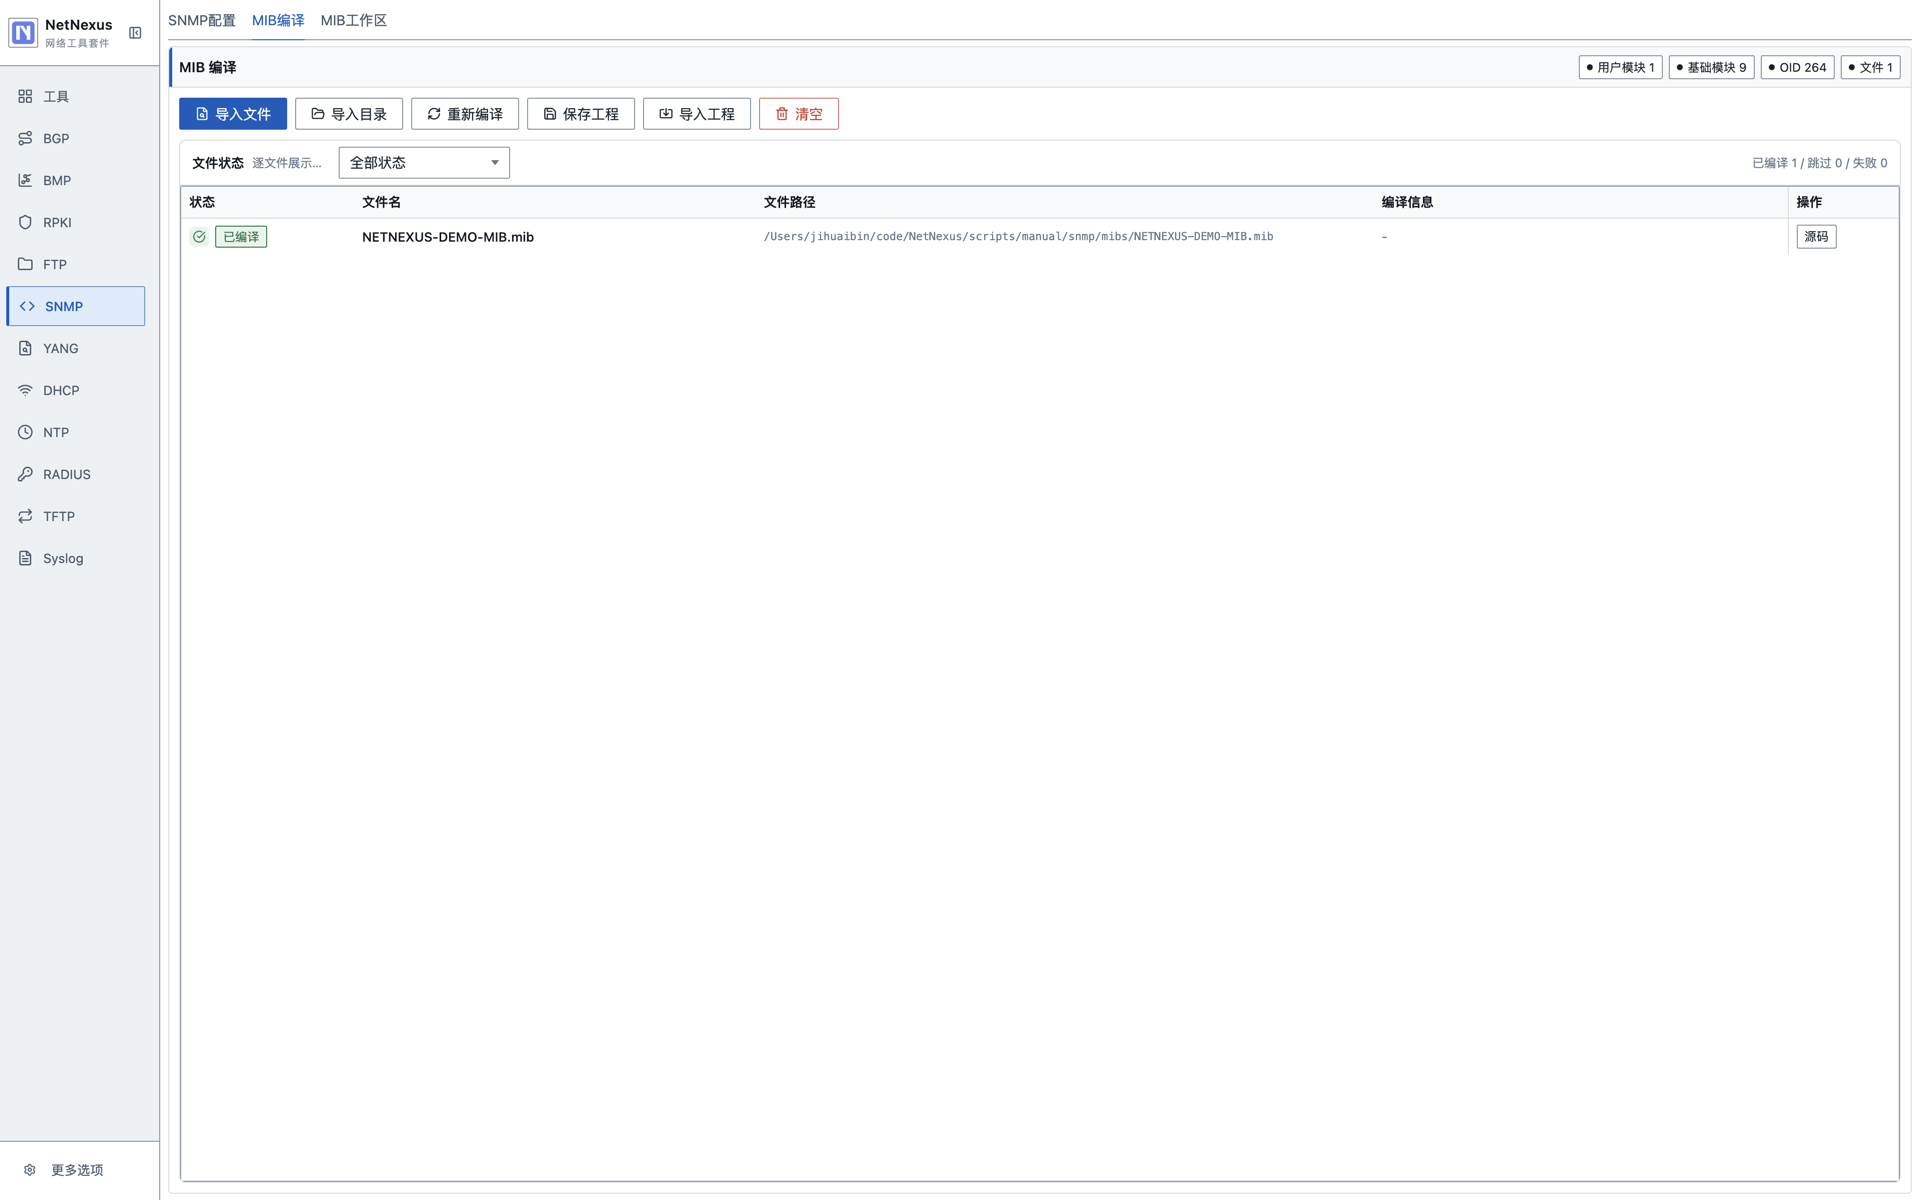The width and height of the screenshot is (1920, 1200).
Task: Select RPKI shield item in sidebar
Action: [x=76, y=222]
